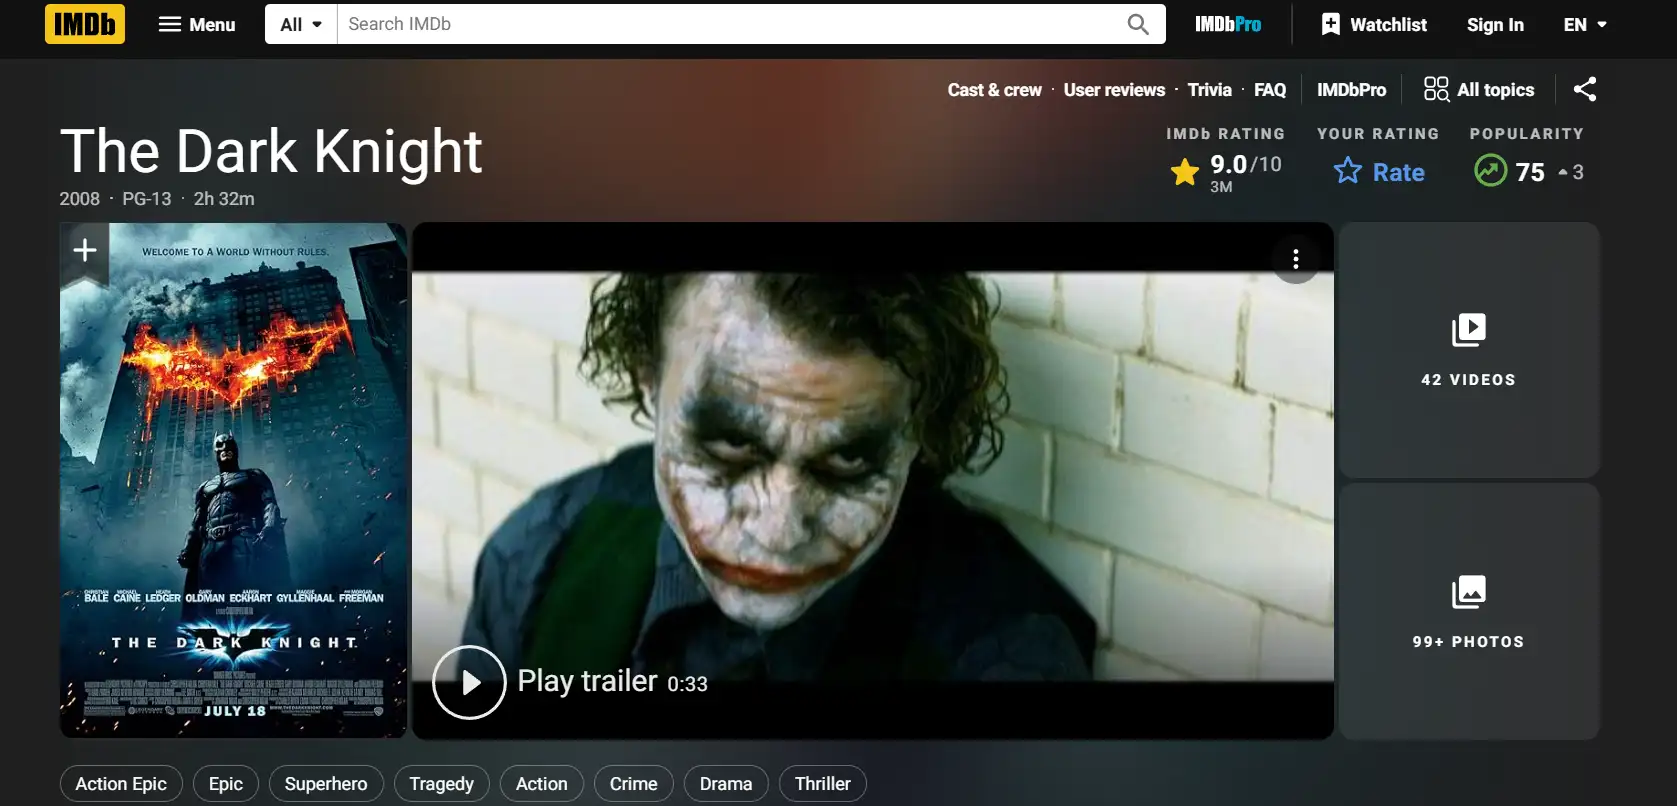Click the IMDb logo
The image size is (1677, 806).
85,24
